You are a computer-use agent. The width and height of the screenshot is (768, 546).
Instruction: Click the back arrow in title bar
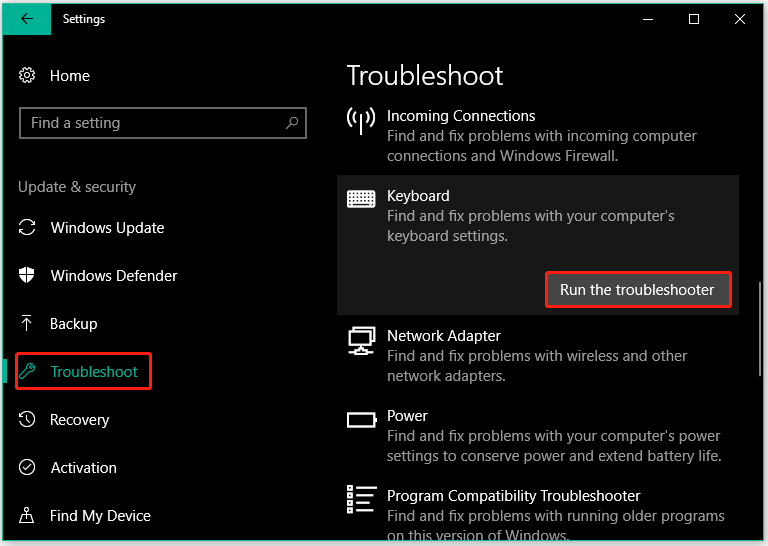tap(27, 19)
